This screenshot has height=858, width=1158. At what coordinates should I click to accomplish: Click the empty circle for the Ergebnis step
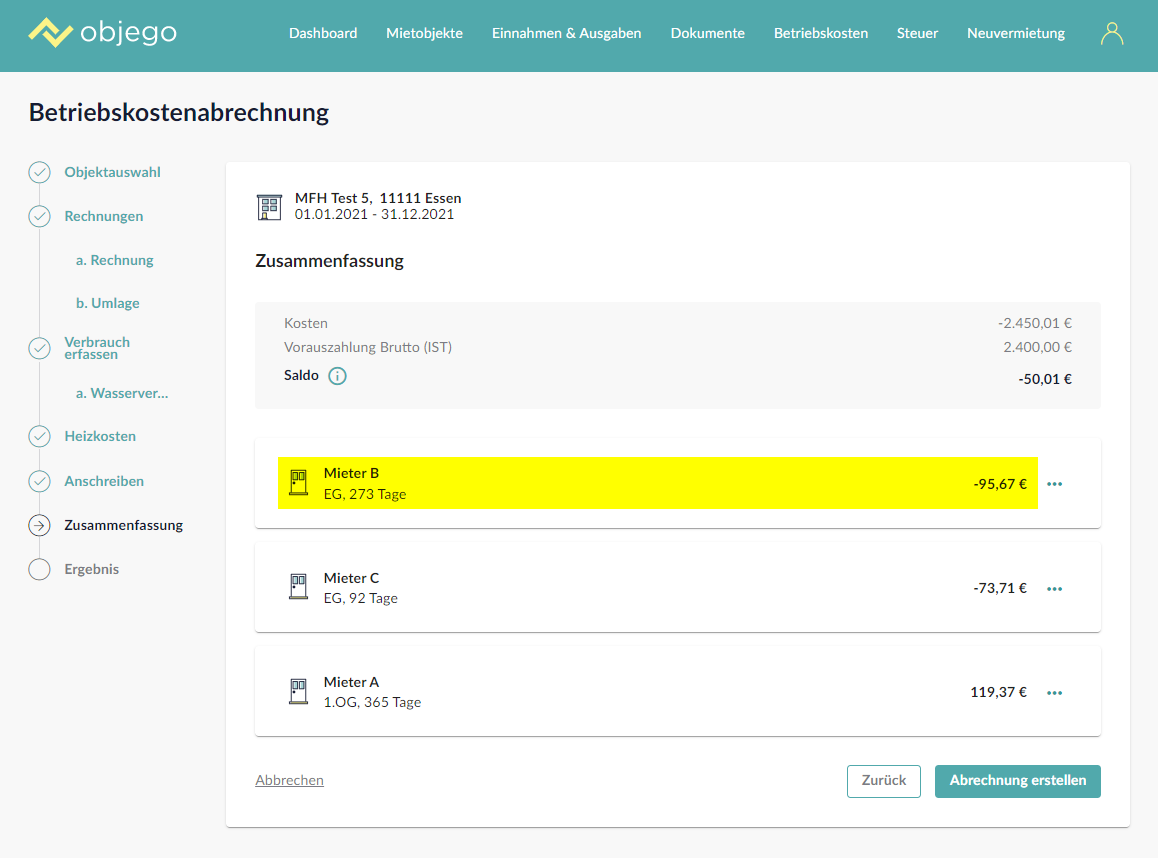(39, 569)
